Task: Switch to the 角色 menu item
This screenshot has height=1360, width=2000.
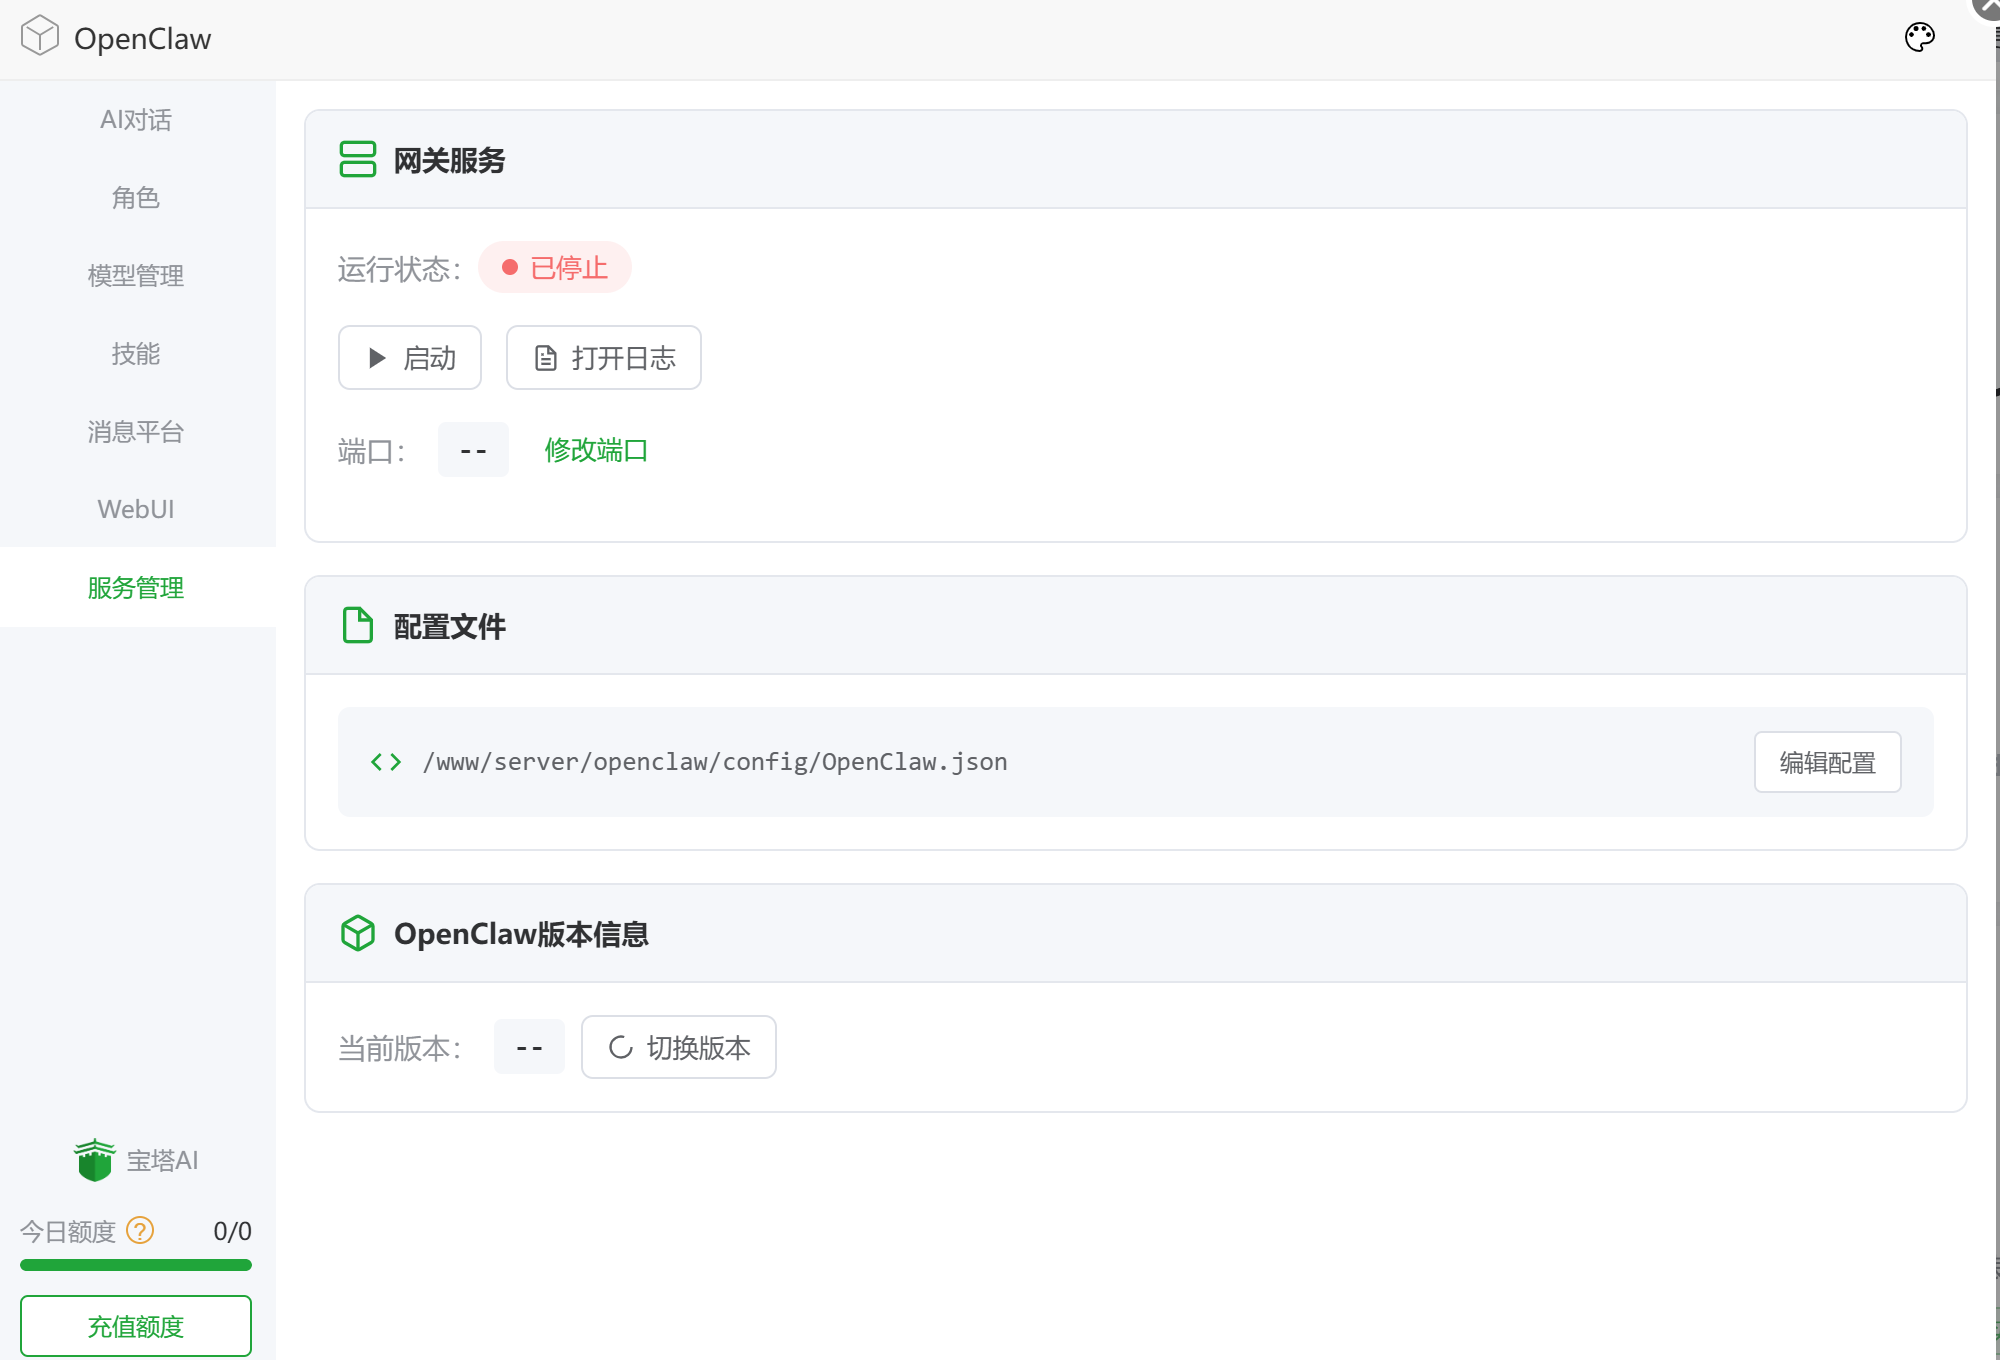Action: pyautogui.click(x=136, y=198)
